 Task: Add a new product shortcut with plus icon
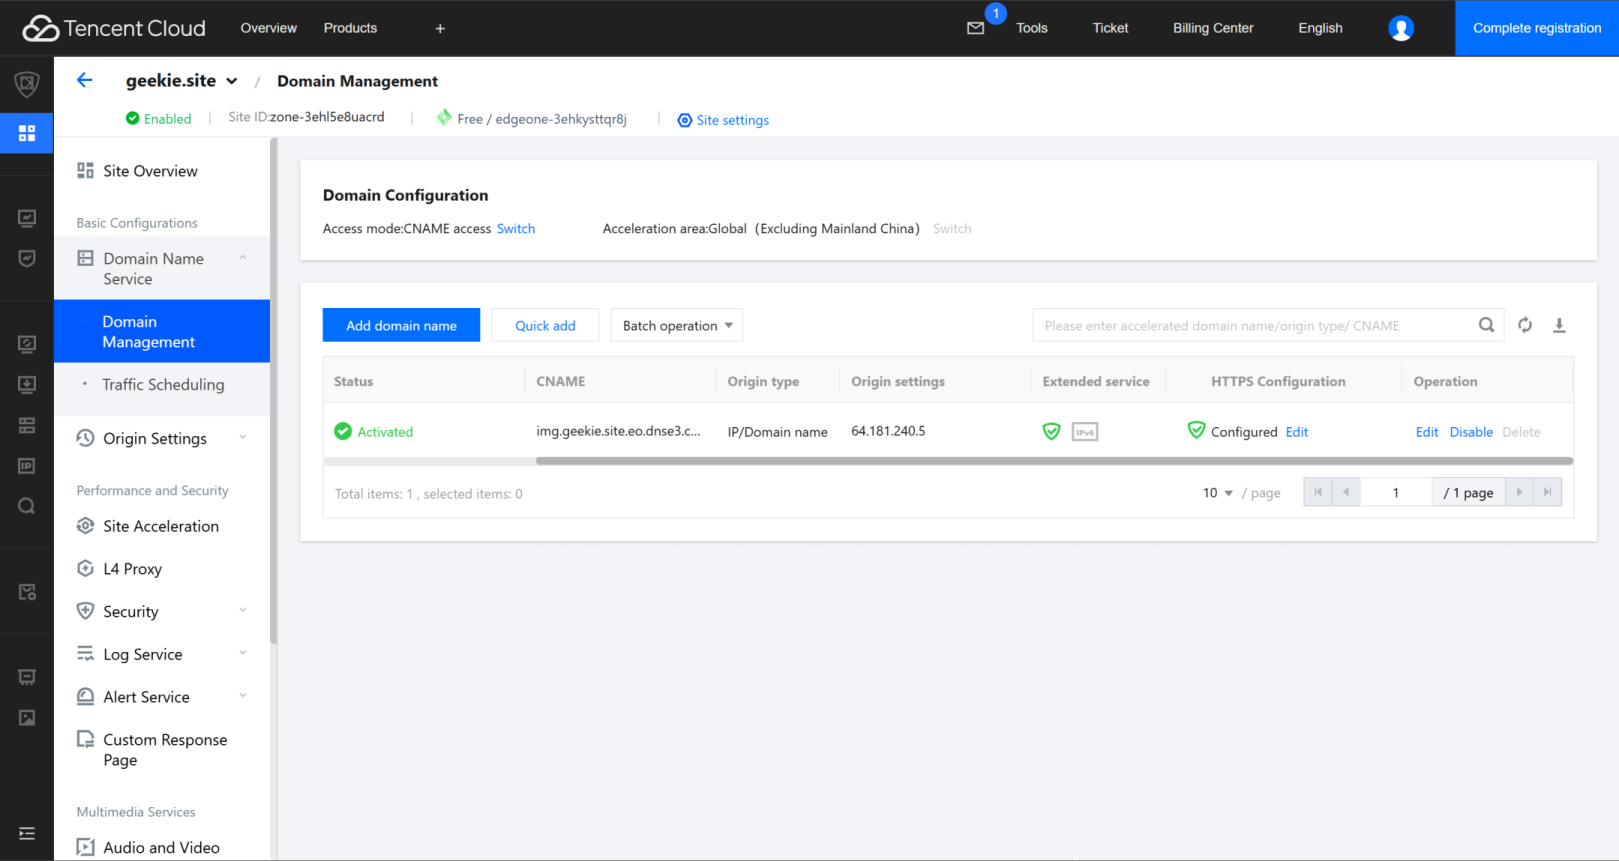tap(440, 28)
